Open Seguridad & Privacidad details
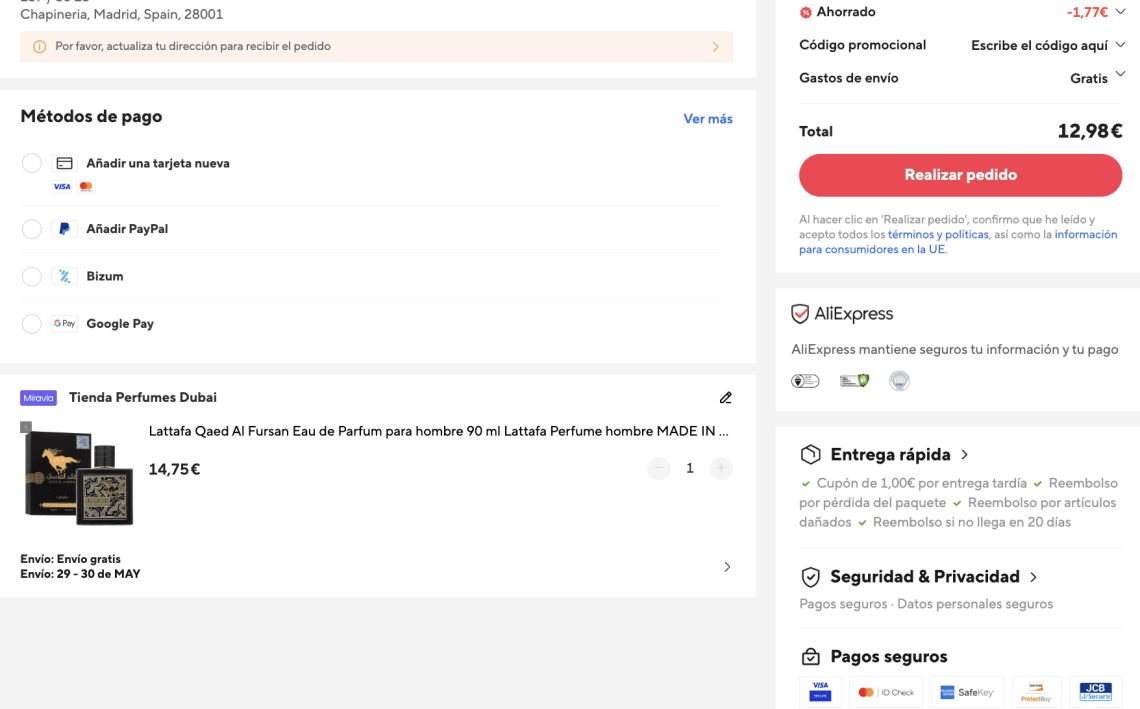The height and width of the screenshot is (709, 1140). pos(925,577)
